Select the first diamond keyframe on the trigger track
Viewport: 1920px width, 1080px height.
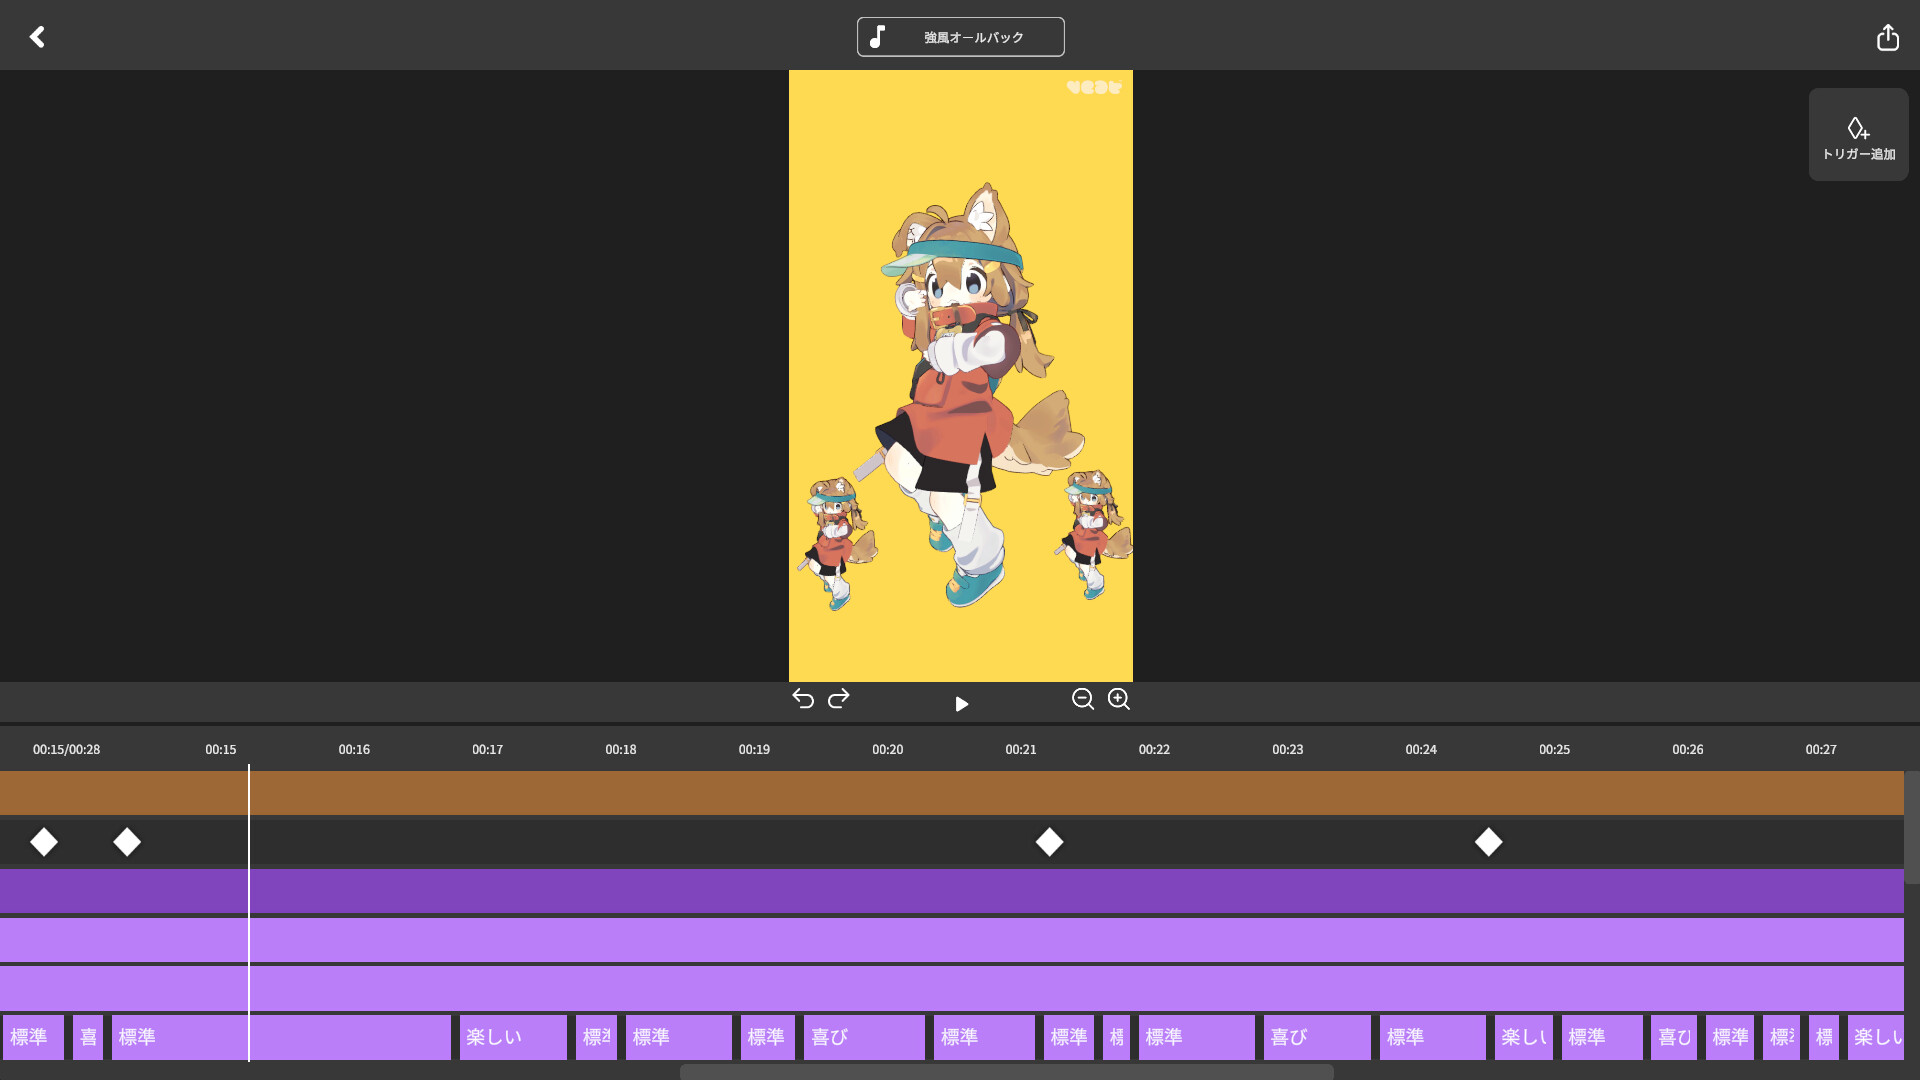(x=44, y=842)
